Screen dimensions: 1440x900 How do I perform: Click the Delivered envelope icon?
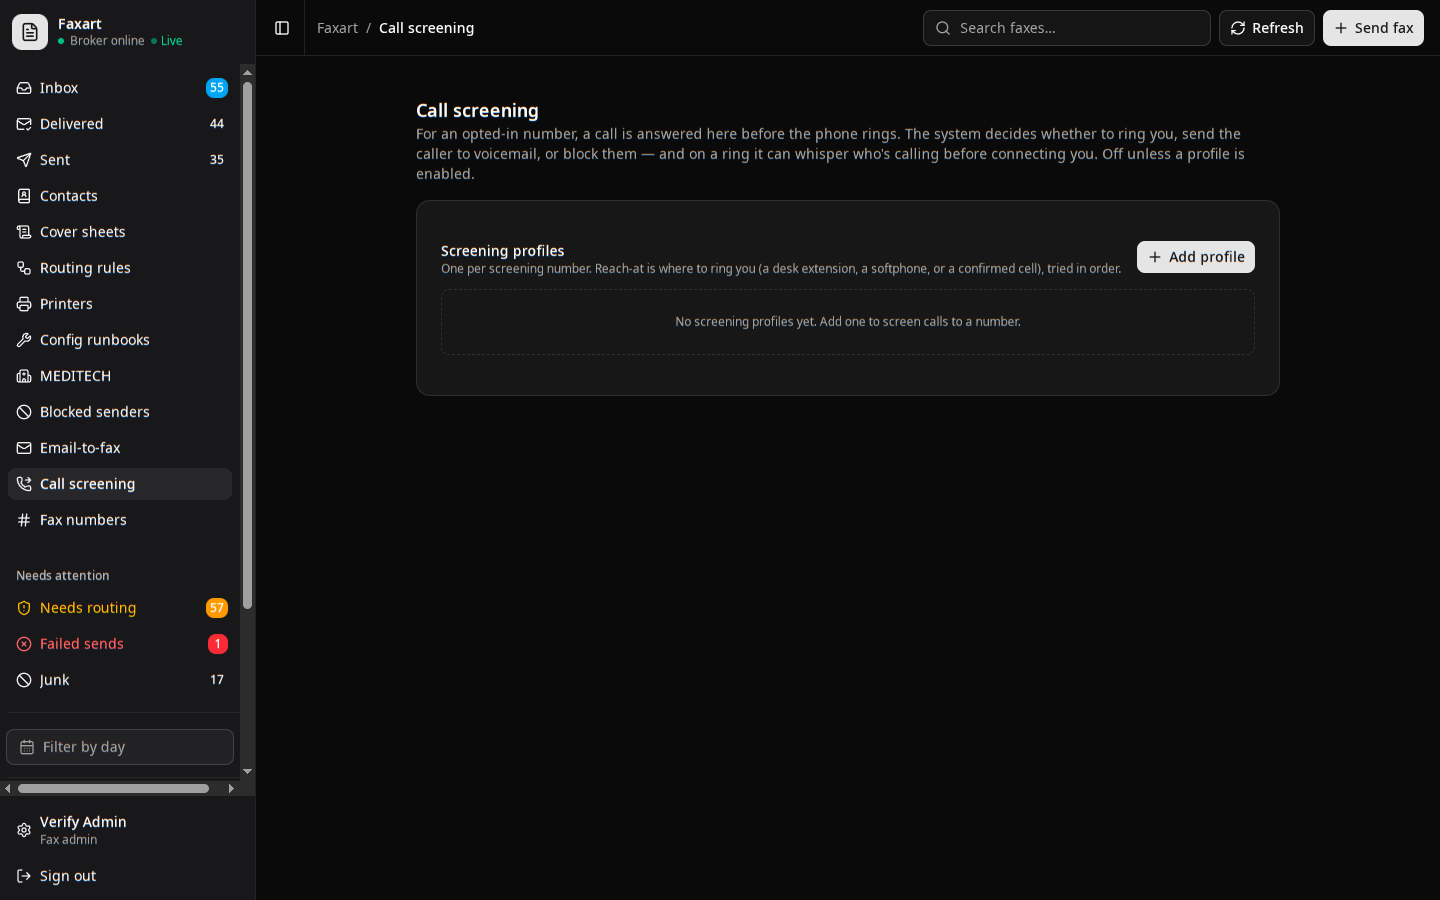[24, 124]
